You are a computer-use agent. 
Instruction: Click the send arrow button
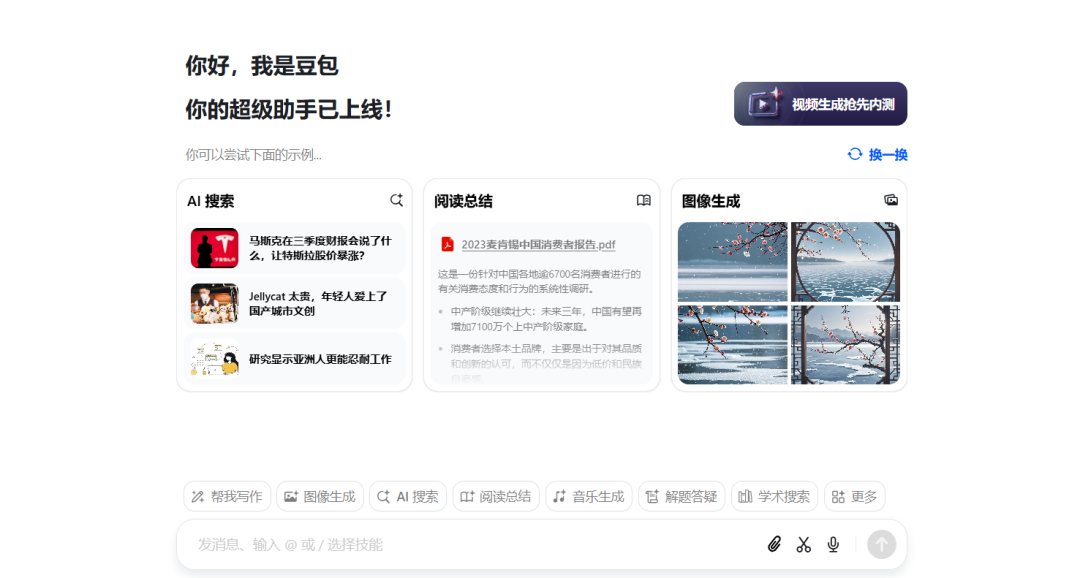882,545
